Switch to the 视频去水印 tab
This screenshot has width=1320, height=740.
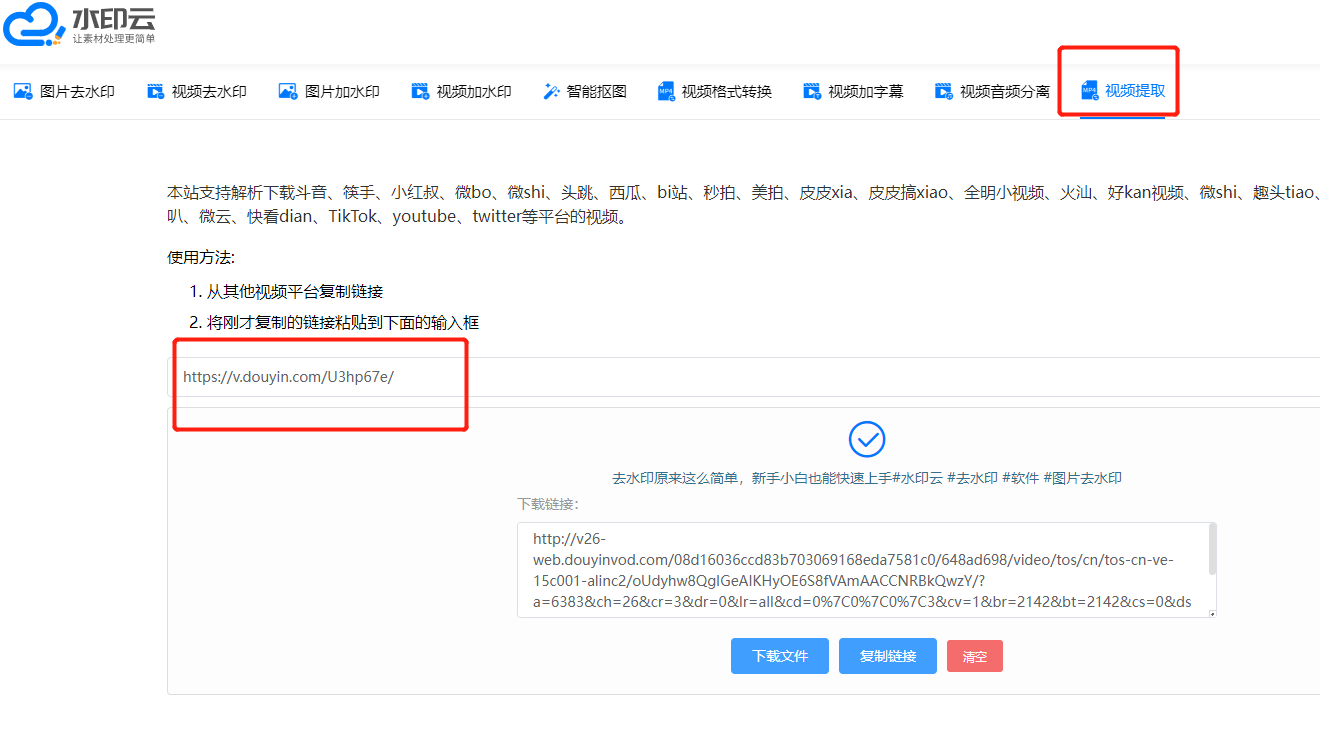coord(197,92)
